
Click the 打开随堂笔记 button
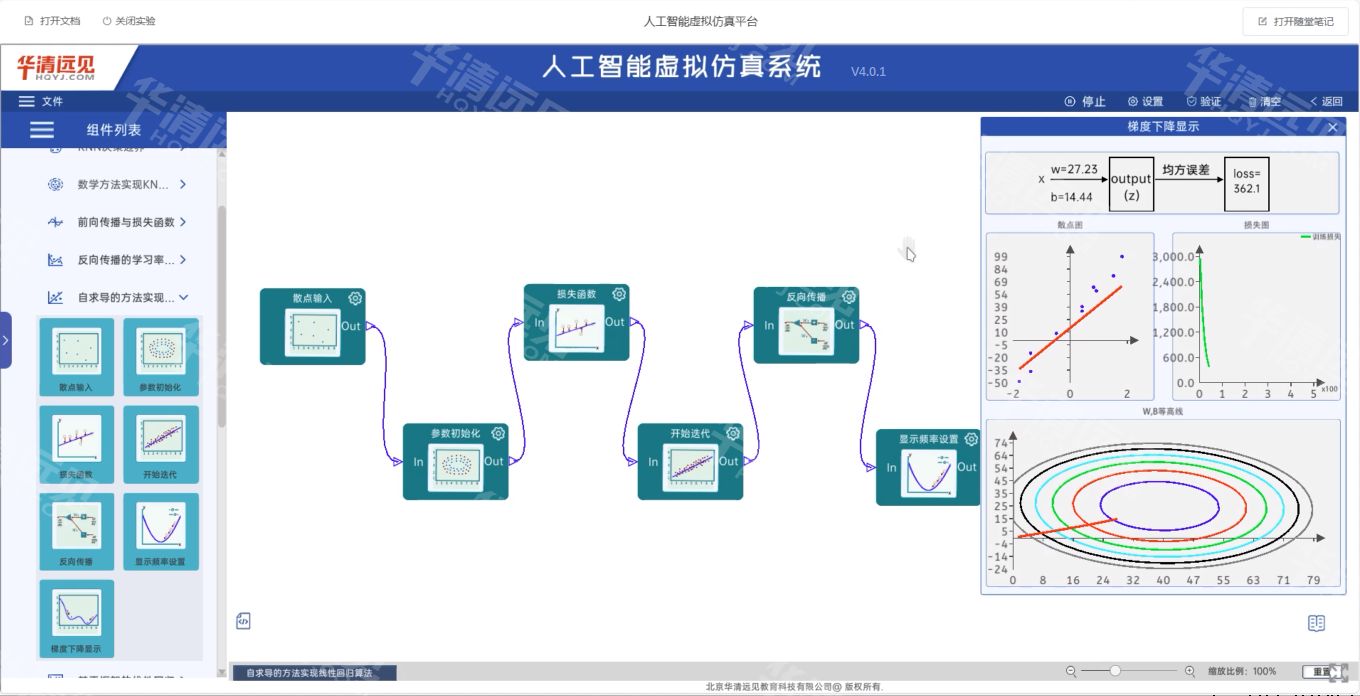[1295, 21]
